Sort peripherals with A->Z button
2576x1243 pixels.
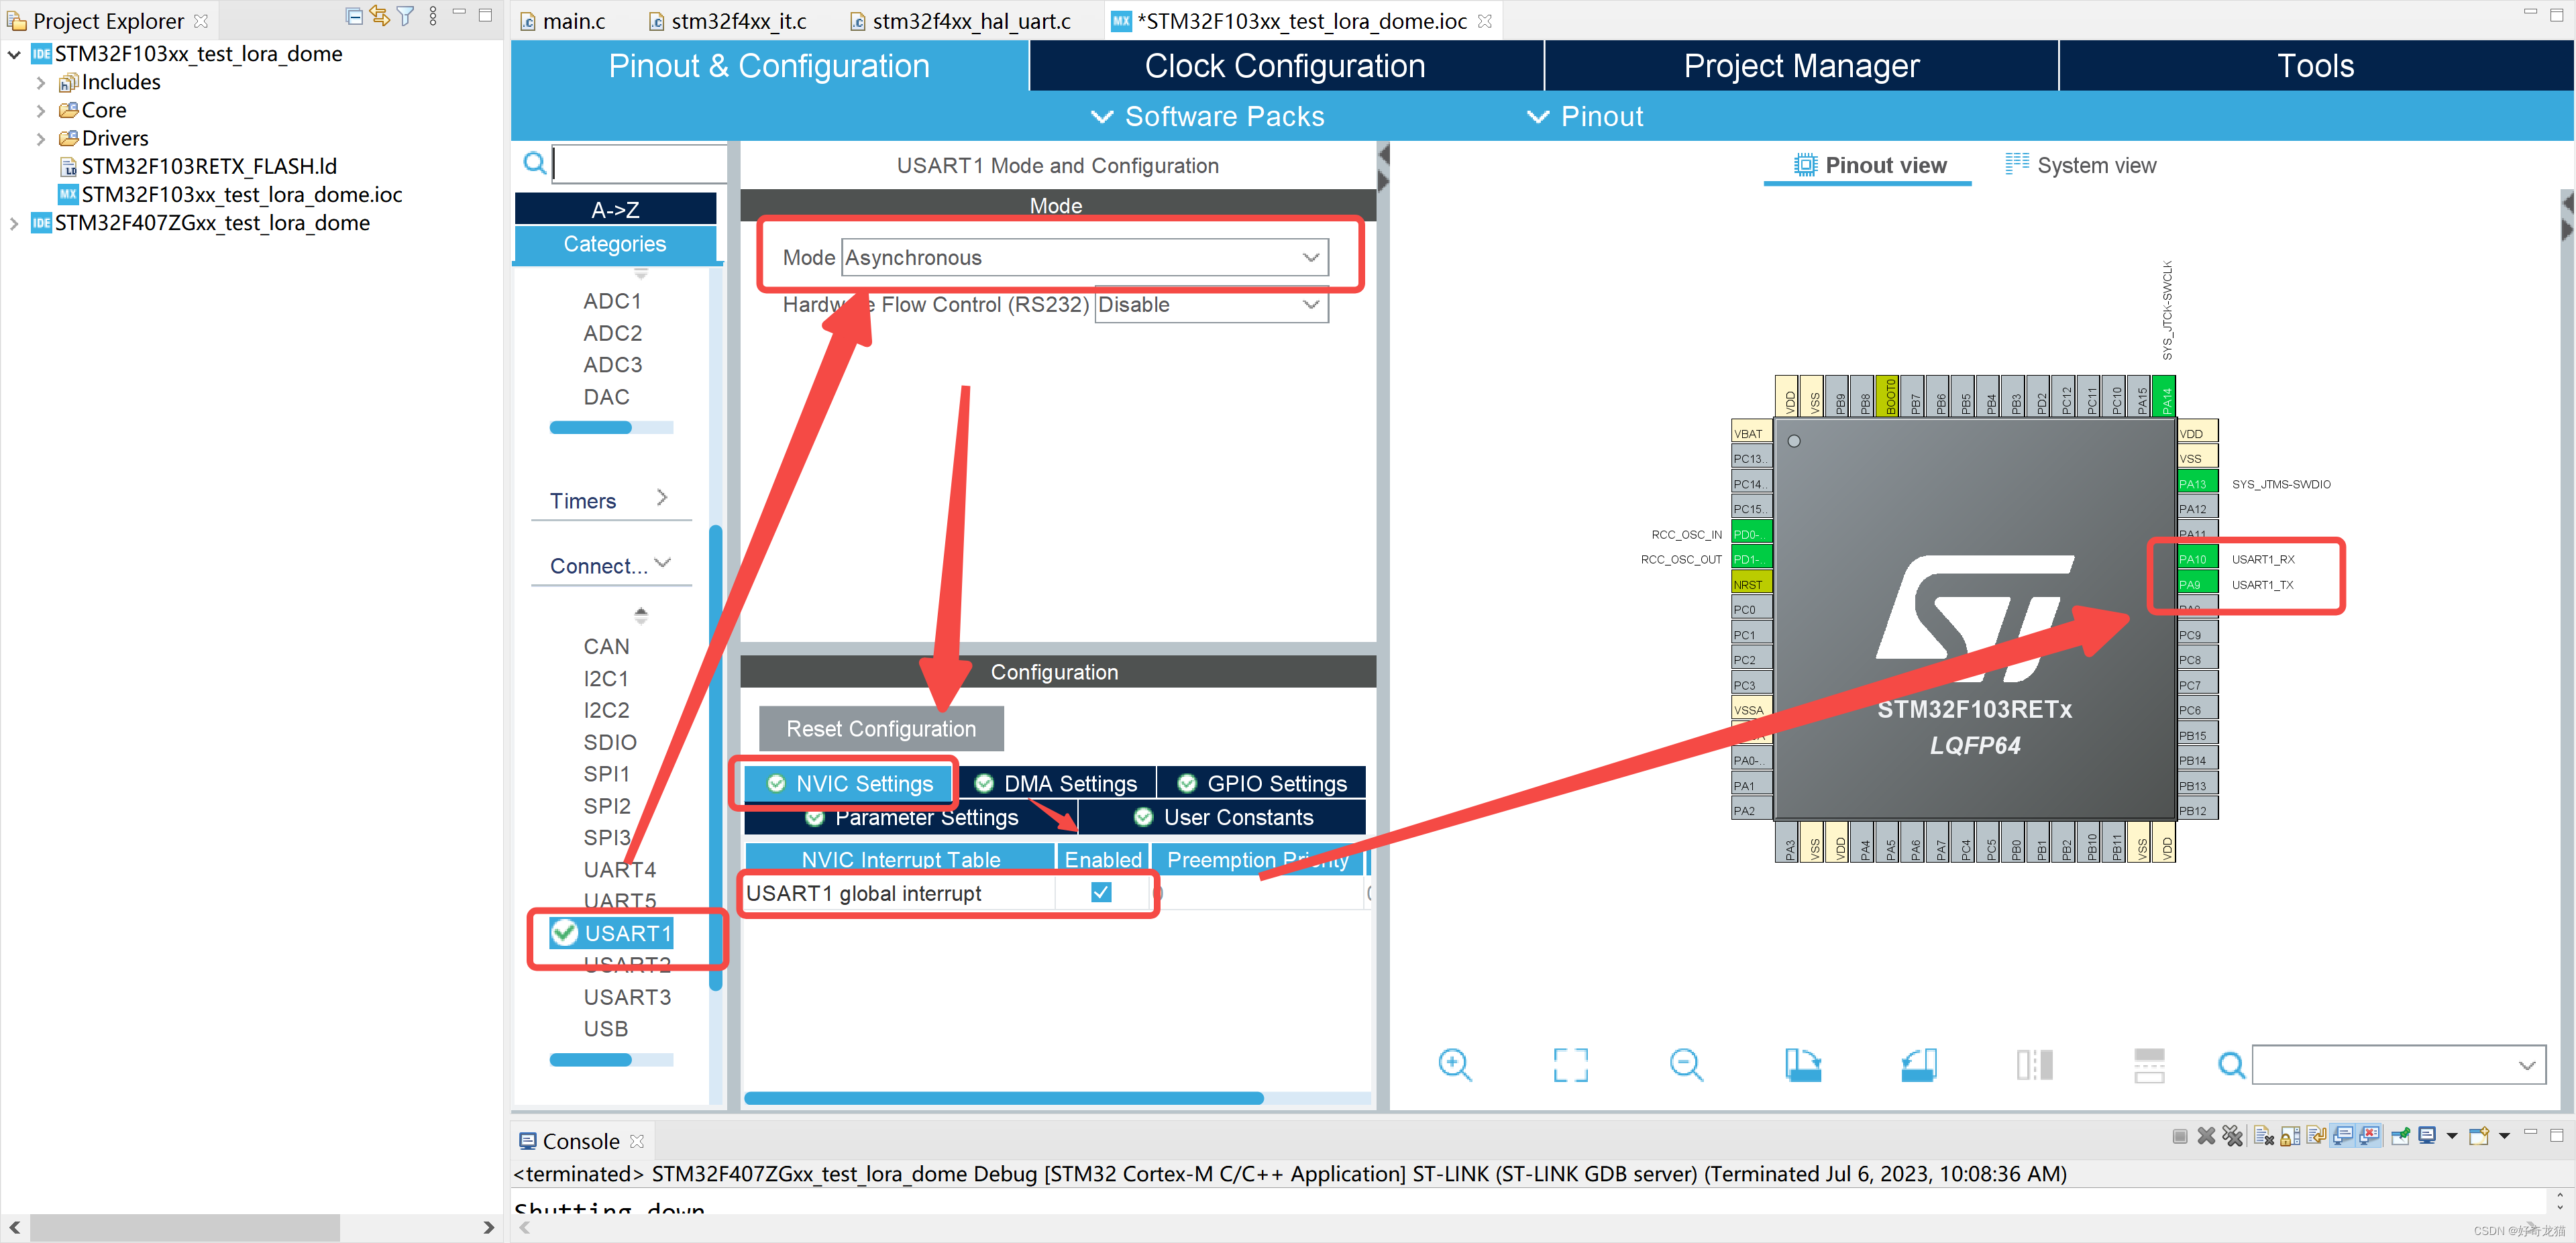(x=615, y=209)
